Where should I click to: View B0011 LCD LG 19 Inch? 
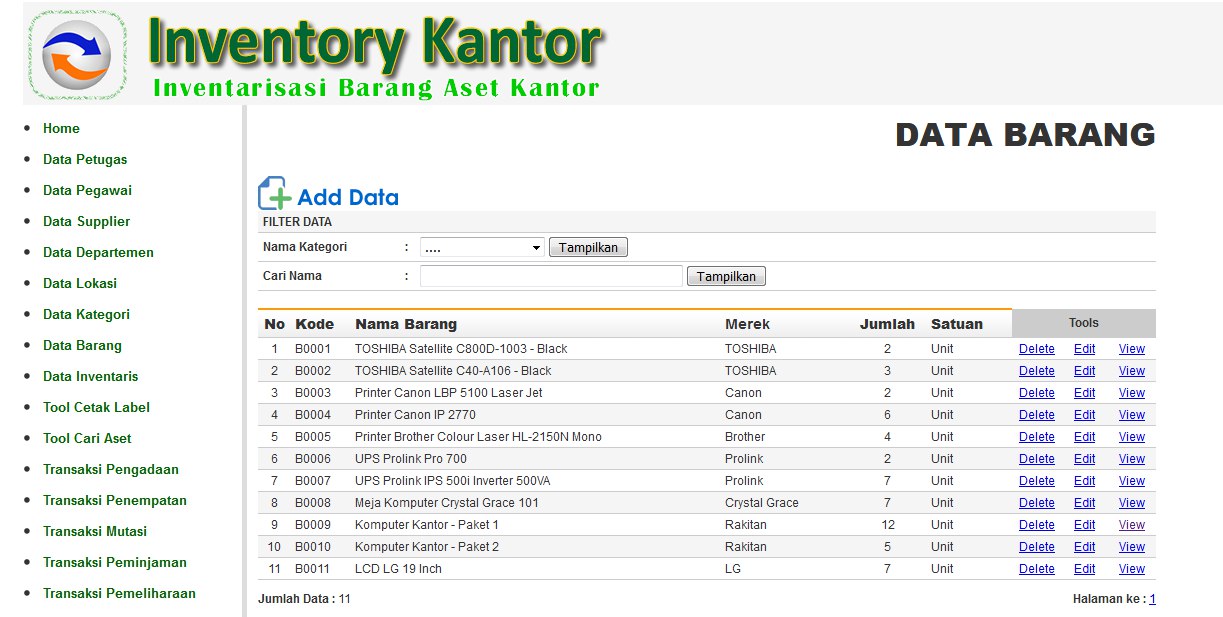coord(1132,569)
